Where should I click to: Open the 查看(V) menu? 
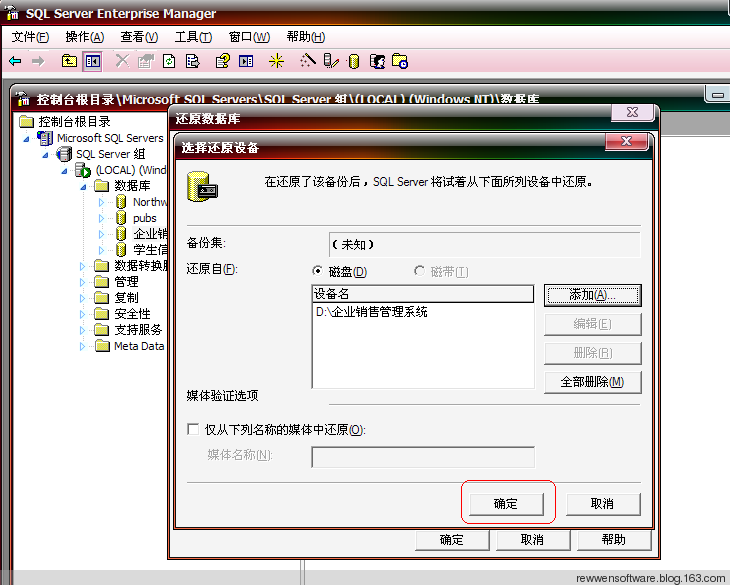[139, 37]
